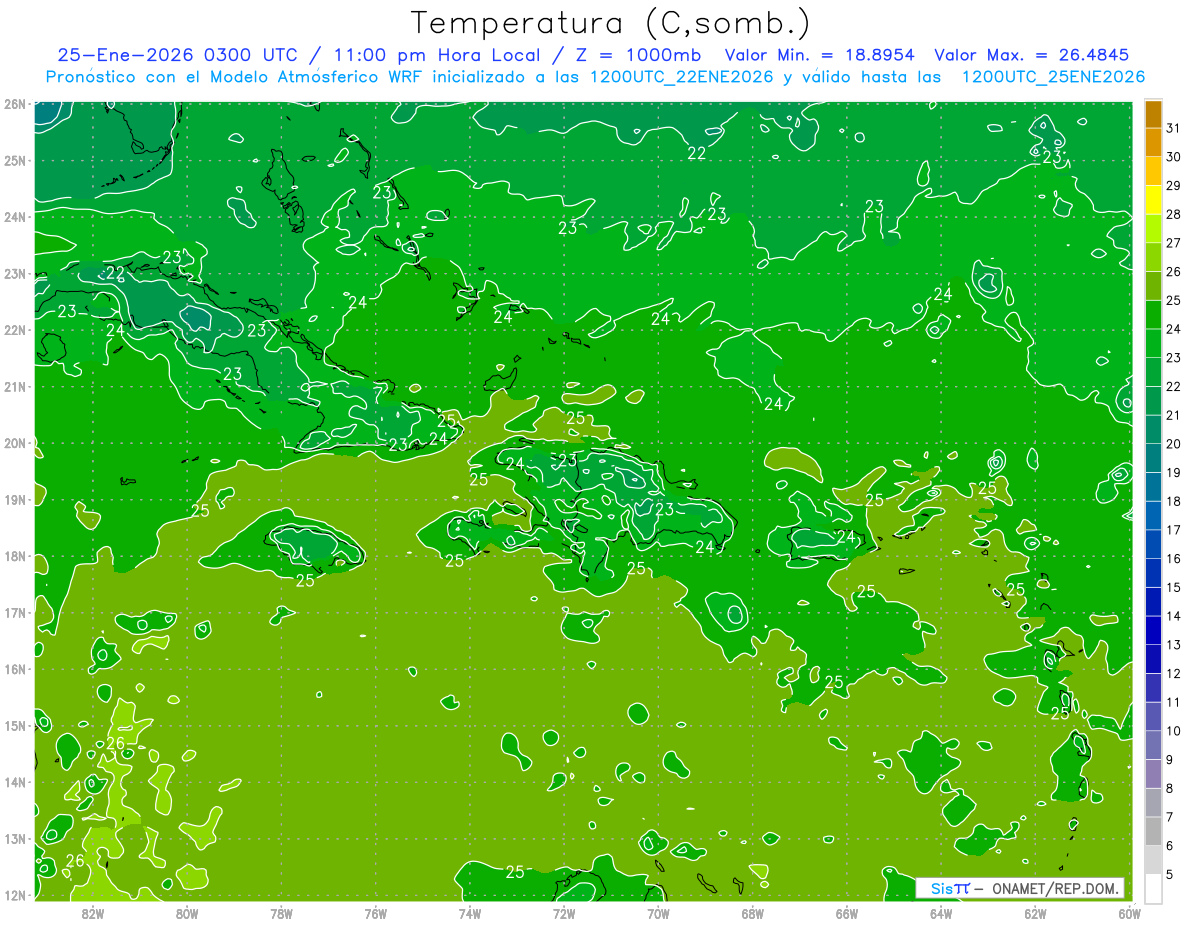The image size is (1200, 927).
Task: Click the 22N latitude axis label
Action: coord(14,330)
